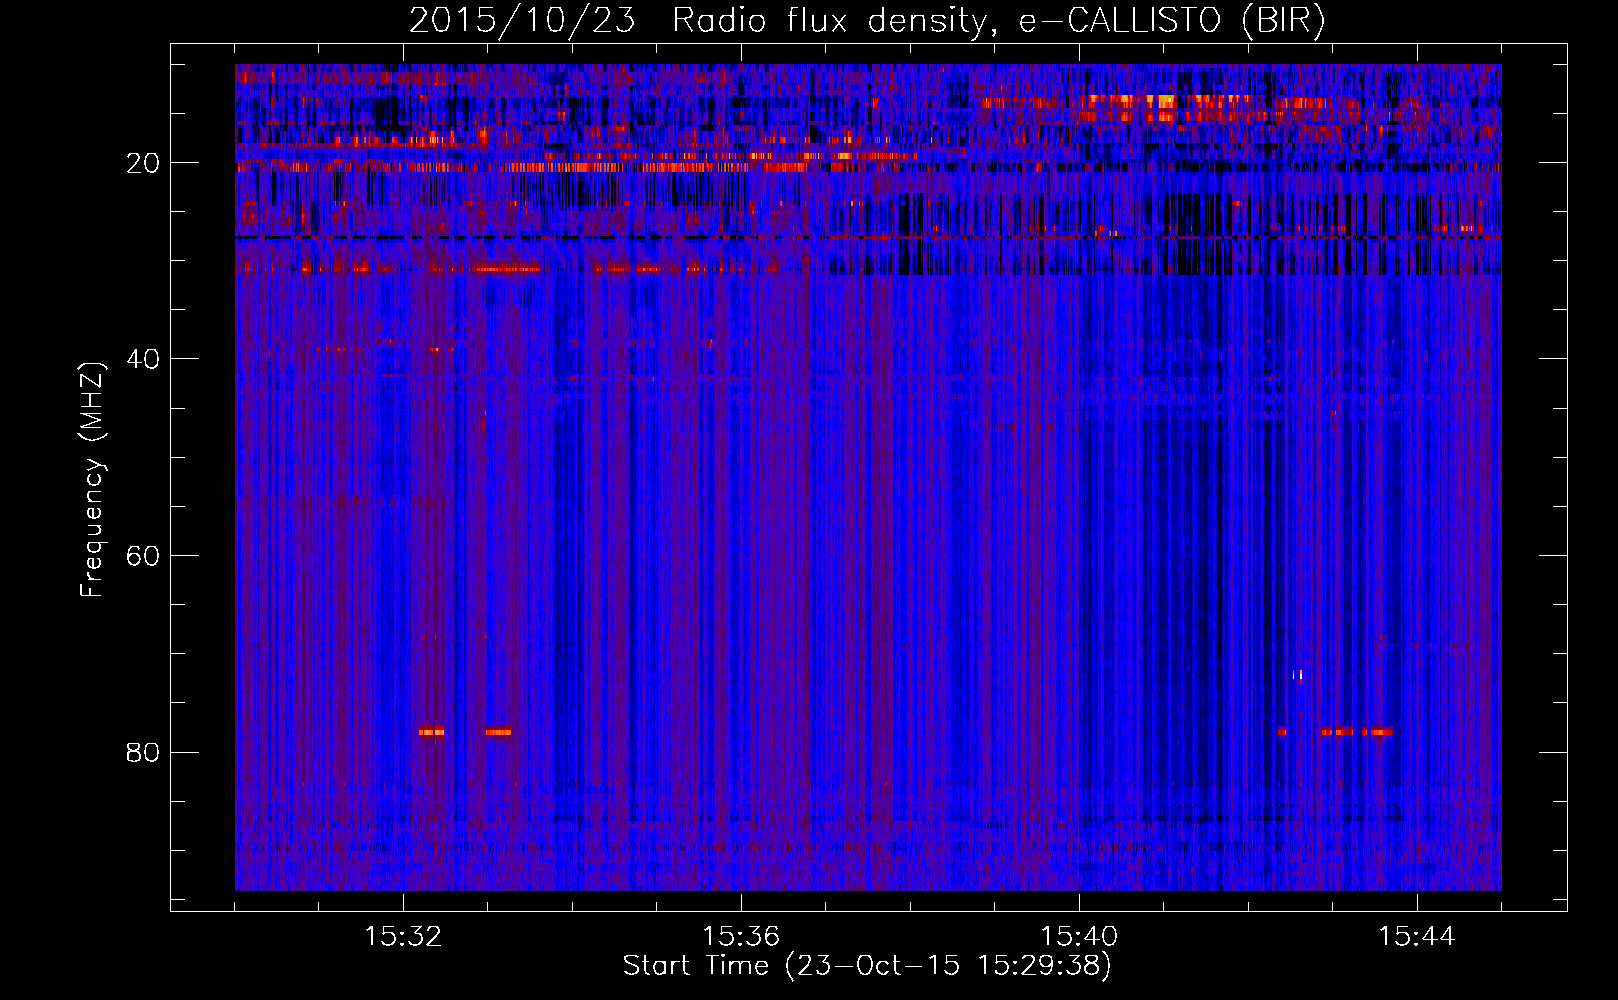Image resolution: width=1618 pixels, height=1000 pixels.
Task: Click the '15:36' time tick label
Action: pyautogui.click(x=741, y=937)
